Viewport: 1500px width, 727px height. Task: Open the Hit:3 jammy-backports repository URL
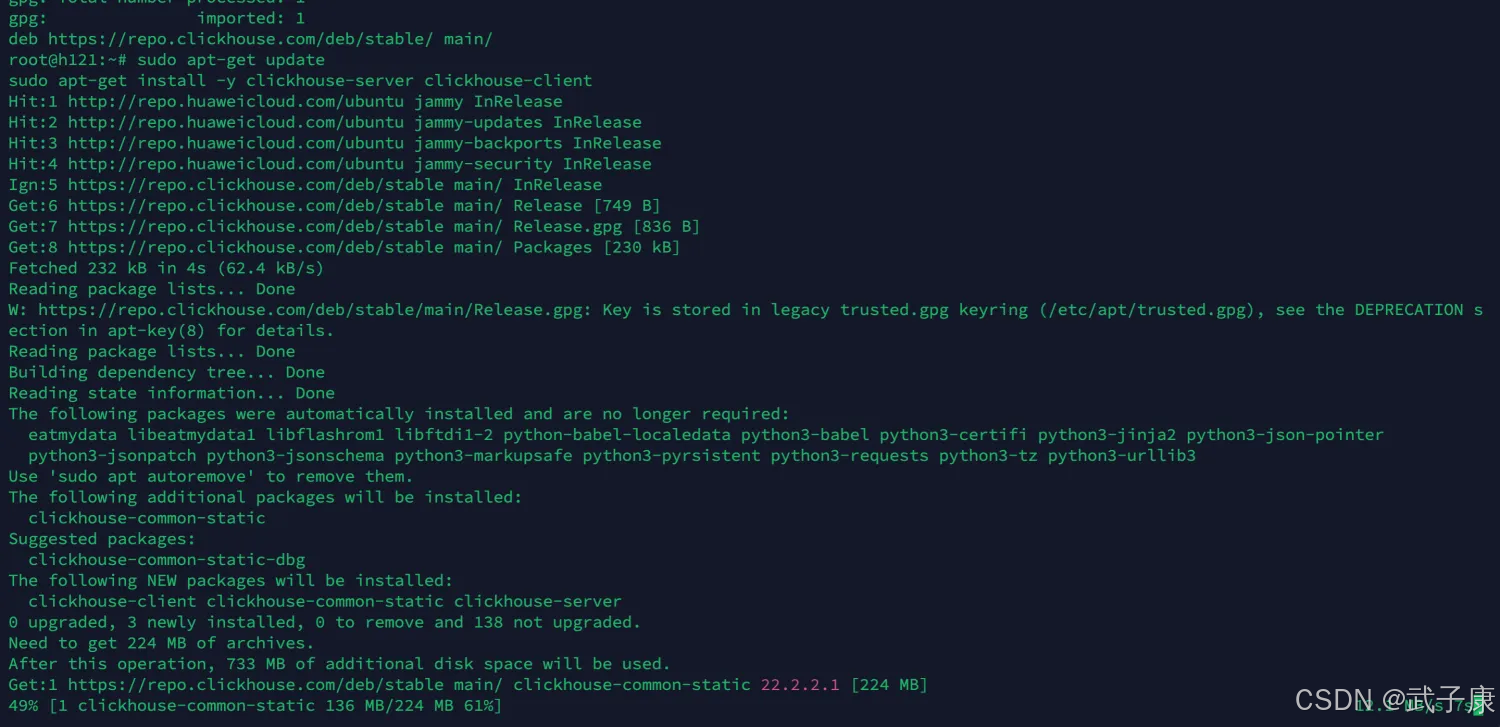[x=236, y=143]
